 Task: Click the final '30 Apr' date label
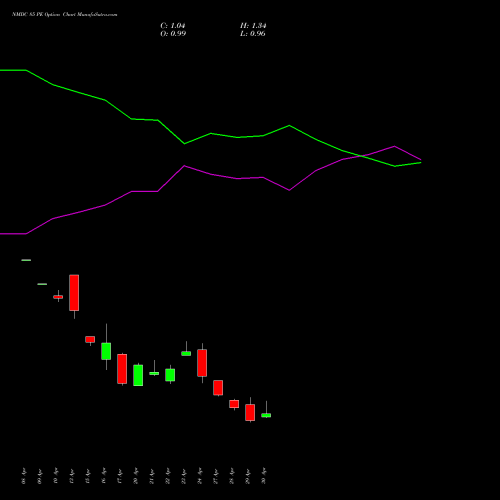[264, 476]
